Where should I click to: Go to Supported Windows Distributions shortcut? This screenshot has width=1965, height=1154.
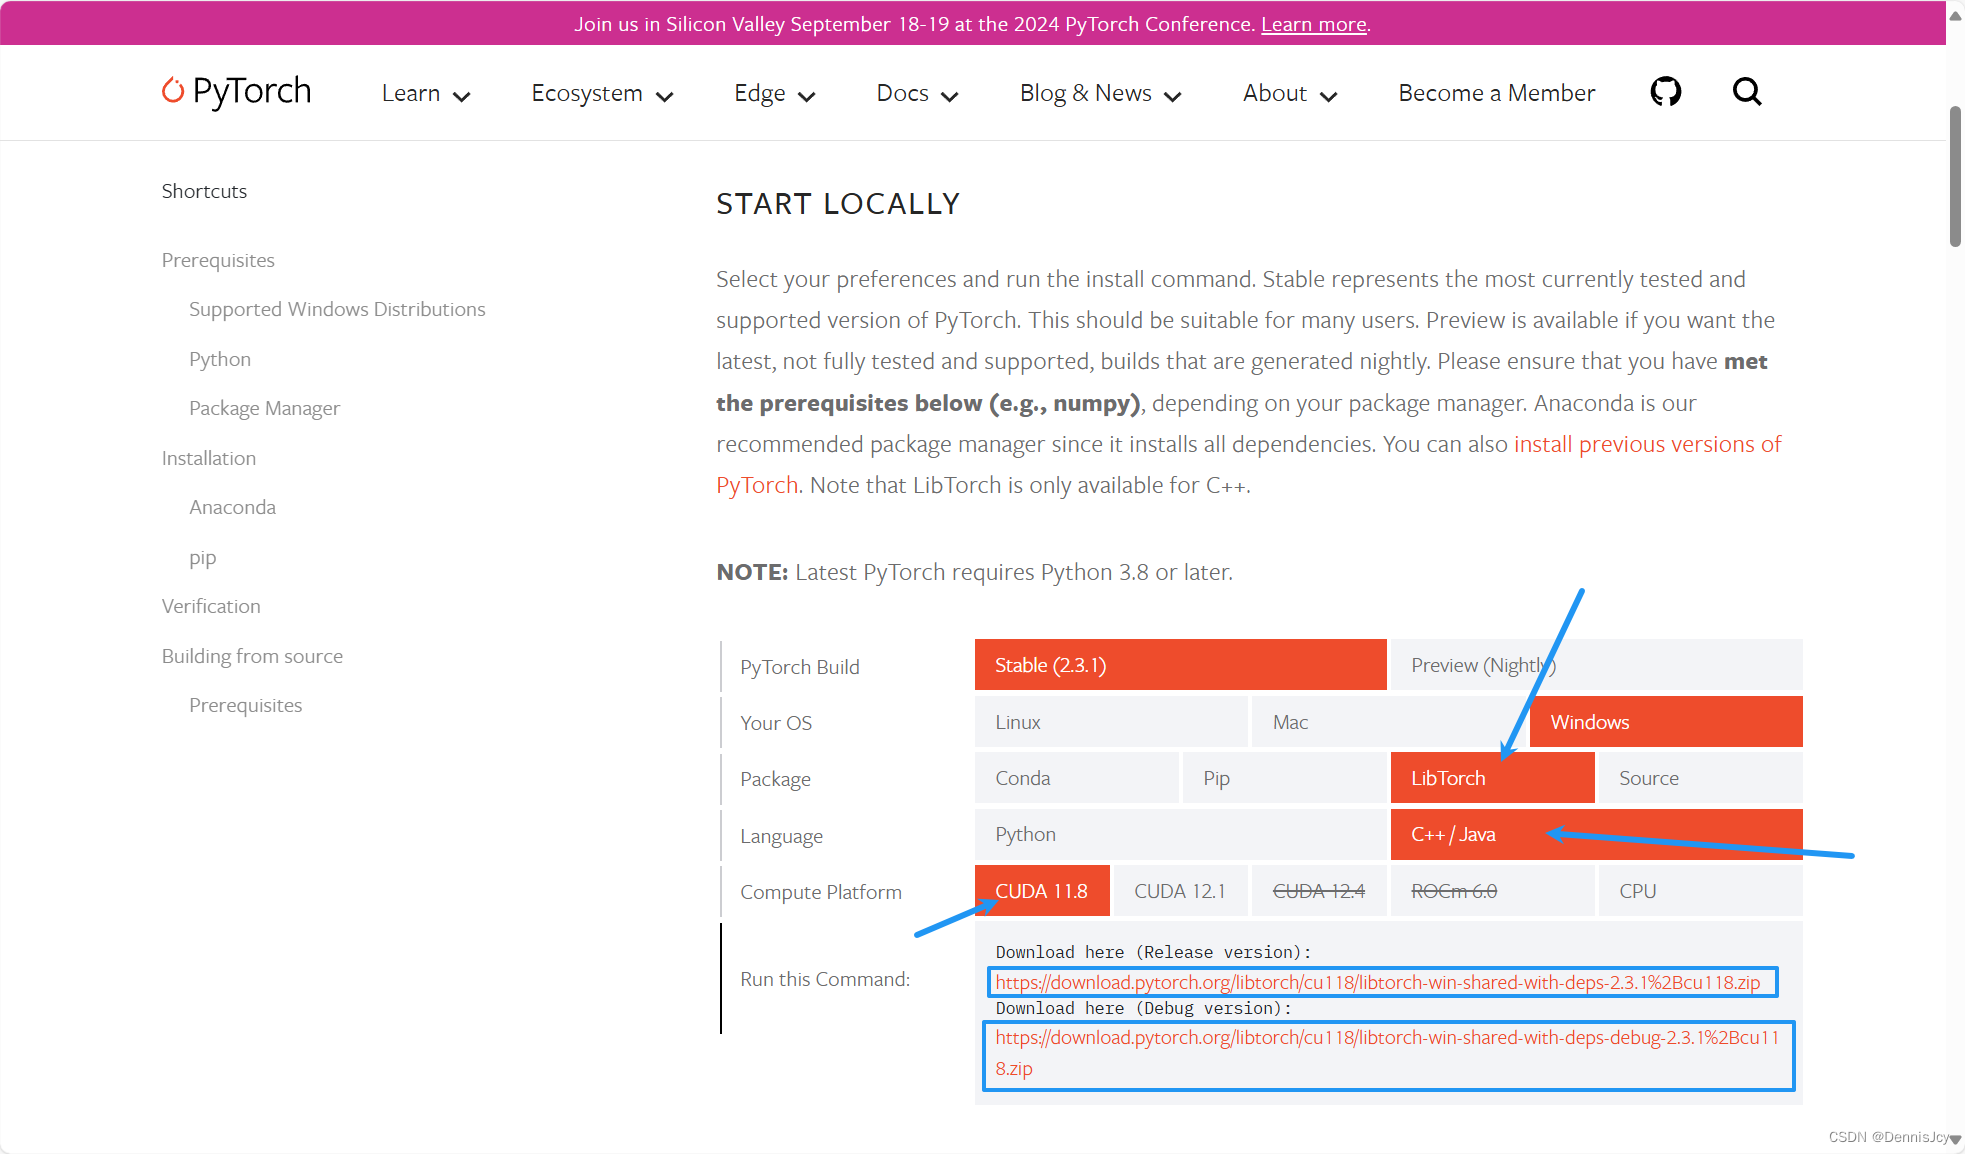[x=337, y=309]
